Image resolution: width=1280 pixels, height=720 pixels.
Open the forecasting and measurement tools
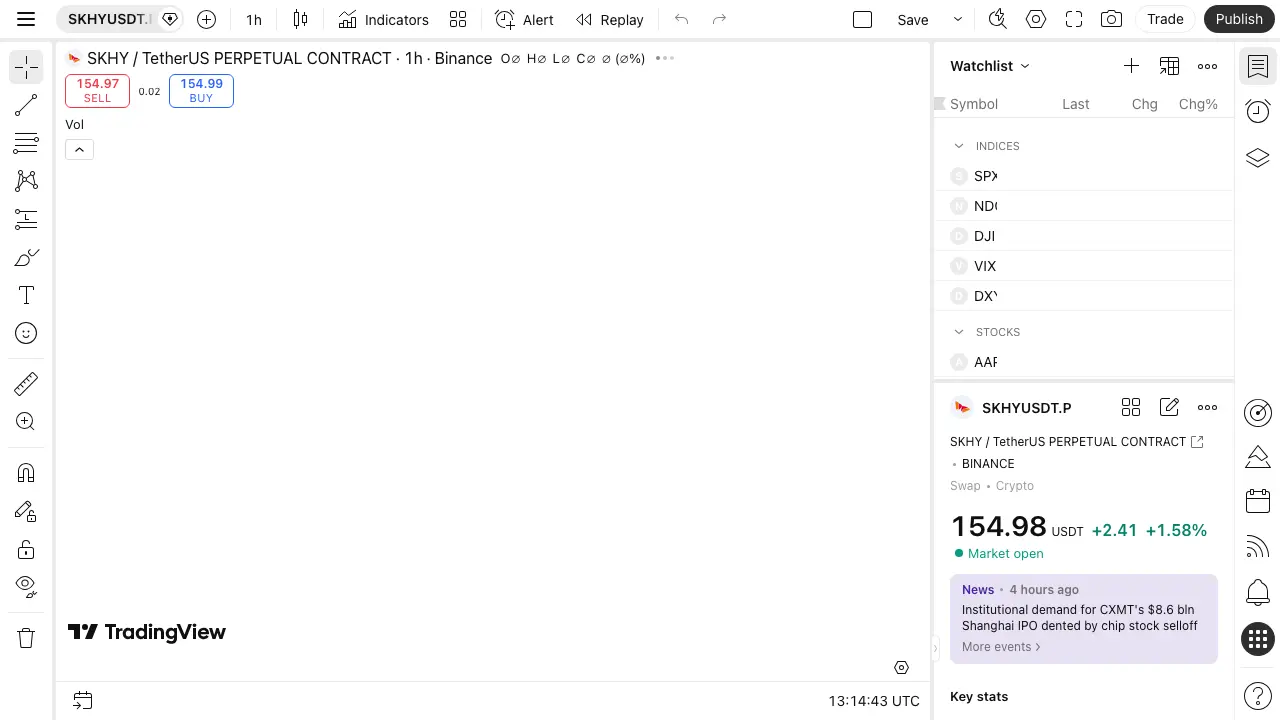(26, 219)
